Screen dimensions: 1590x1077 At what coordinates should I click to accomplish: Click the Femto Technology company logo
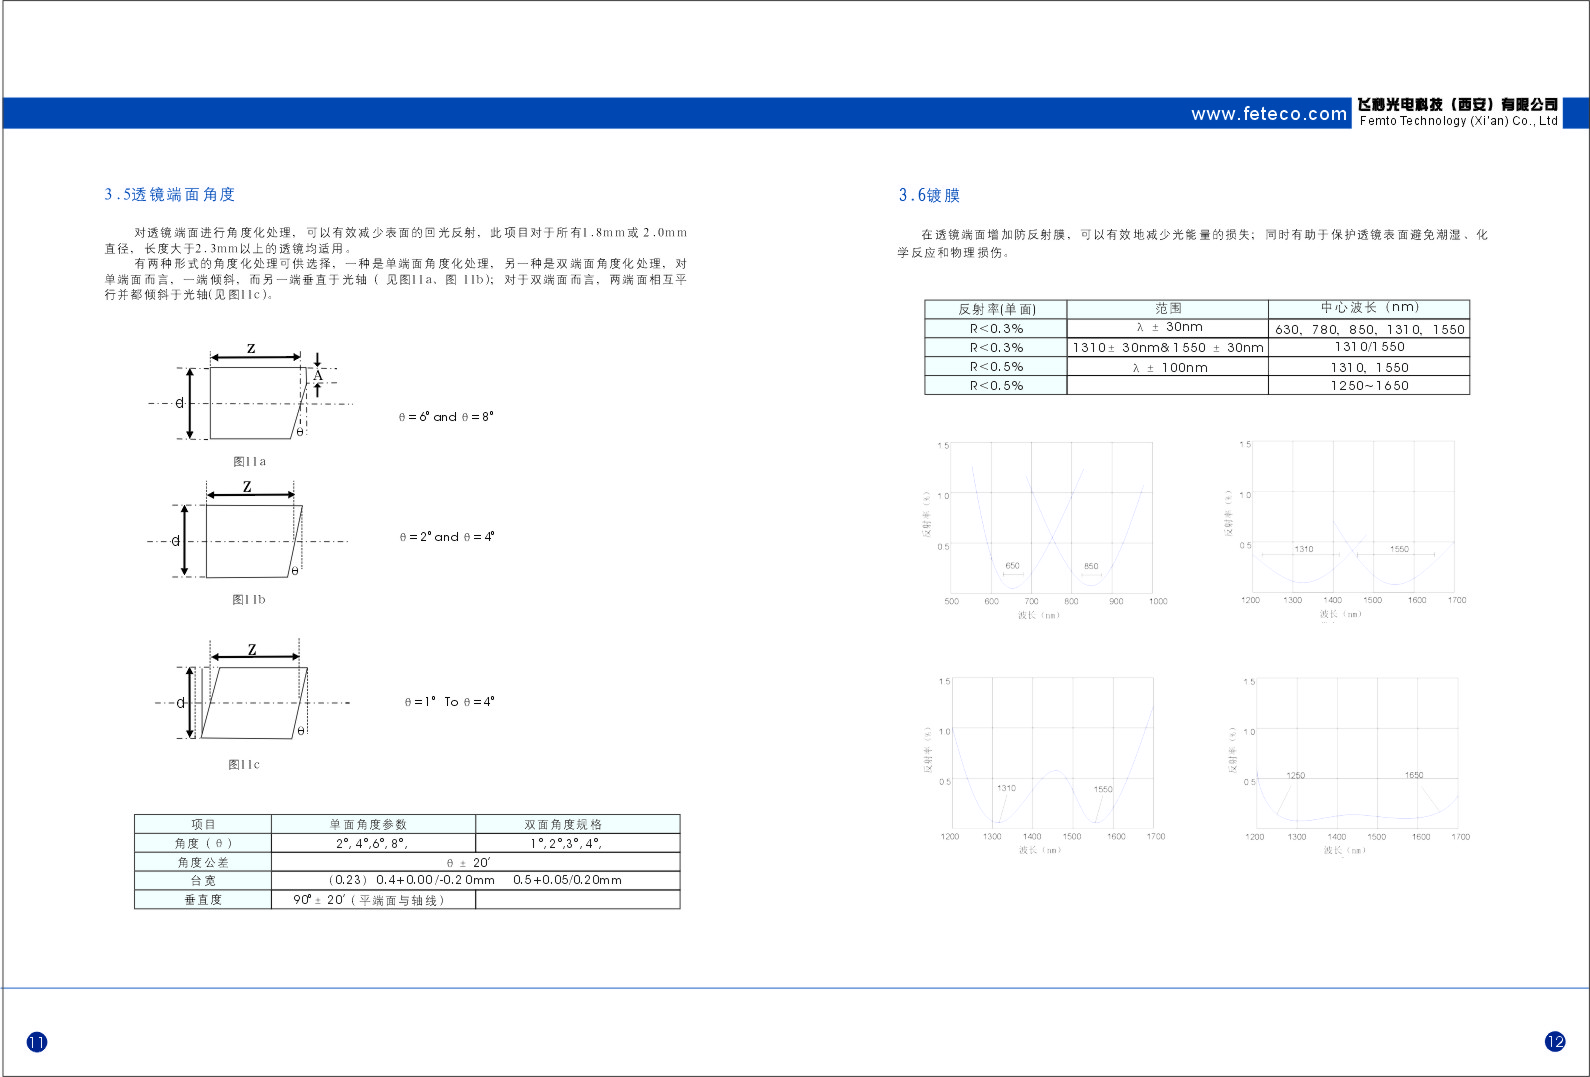coord(1457,112)
